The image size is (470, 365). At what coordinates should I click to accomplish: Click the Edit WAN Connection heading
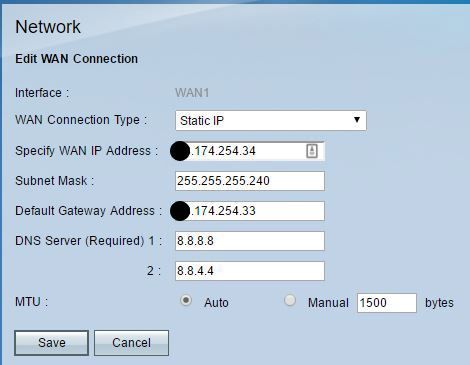[x=76, y=59]
